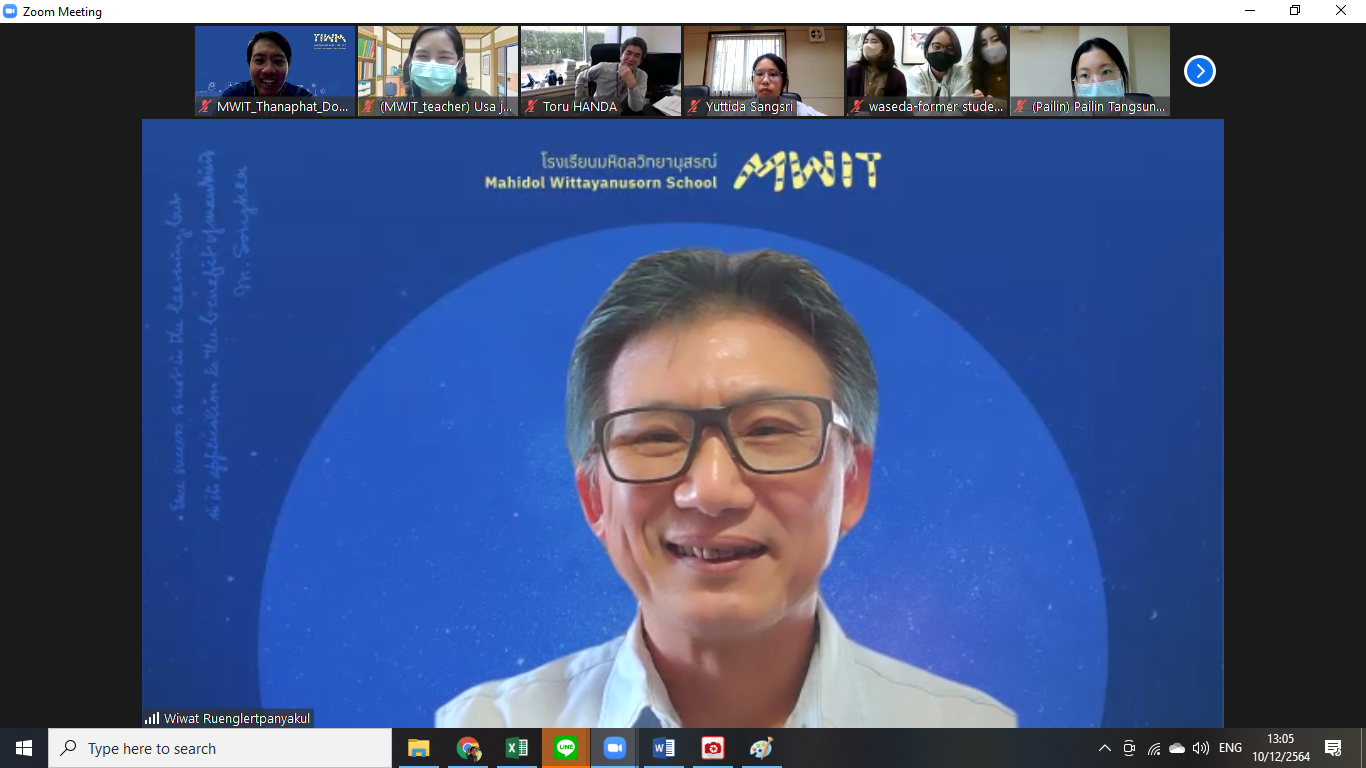Screen dimensions: 1366x768
Task: Open the red camera app in taskbar
Action: (712, 748)
